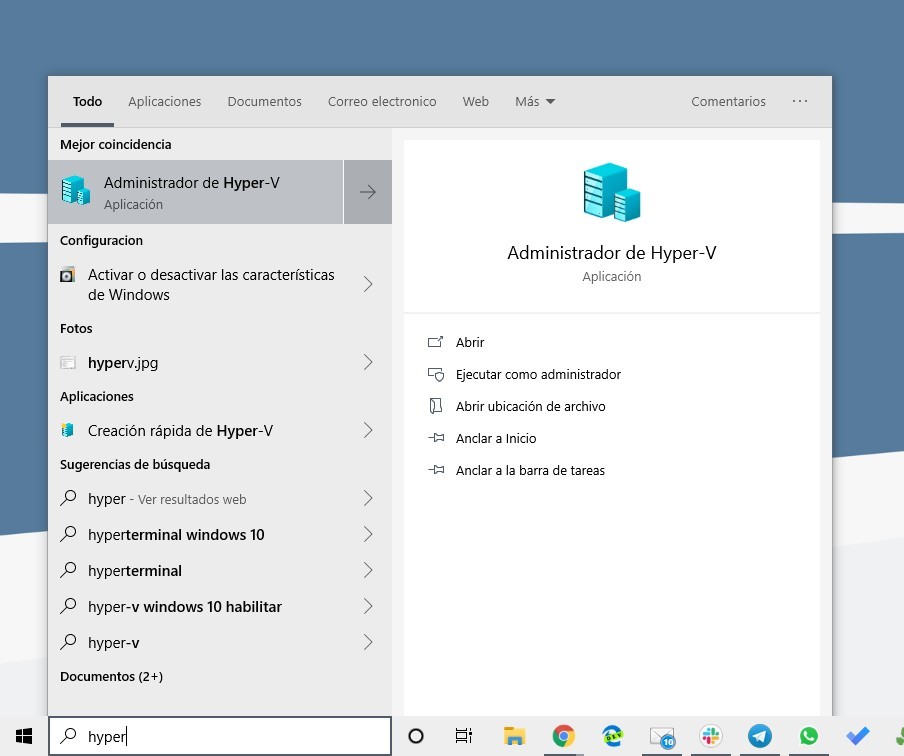Select the Todo tab
904x756 pixels.
point(87,101)
